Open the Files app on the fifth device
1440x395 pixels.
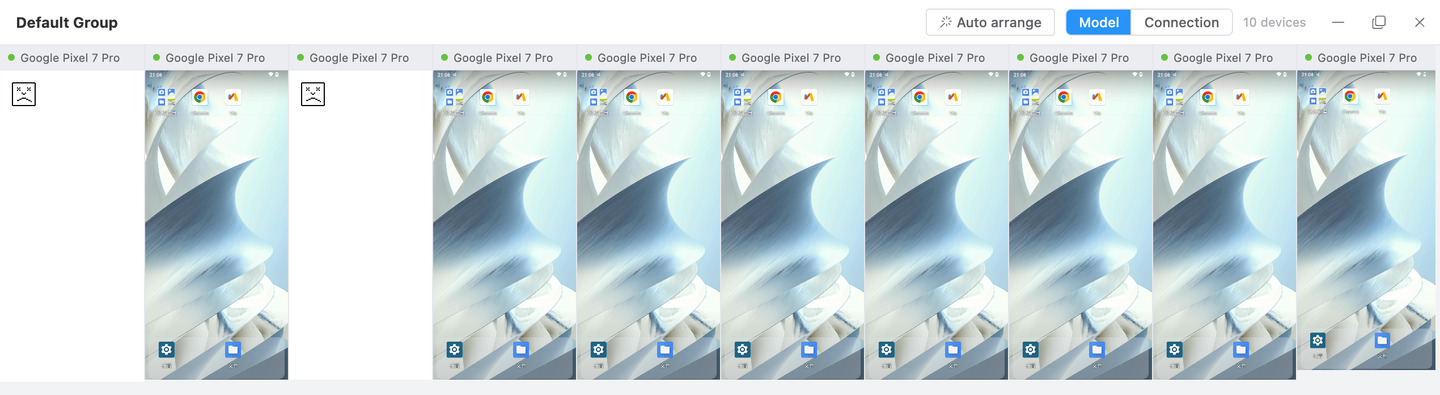[x=664, y=349]
